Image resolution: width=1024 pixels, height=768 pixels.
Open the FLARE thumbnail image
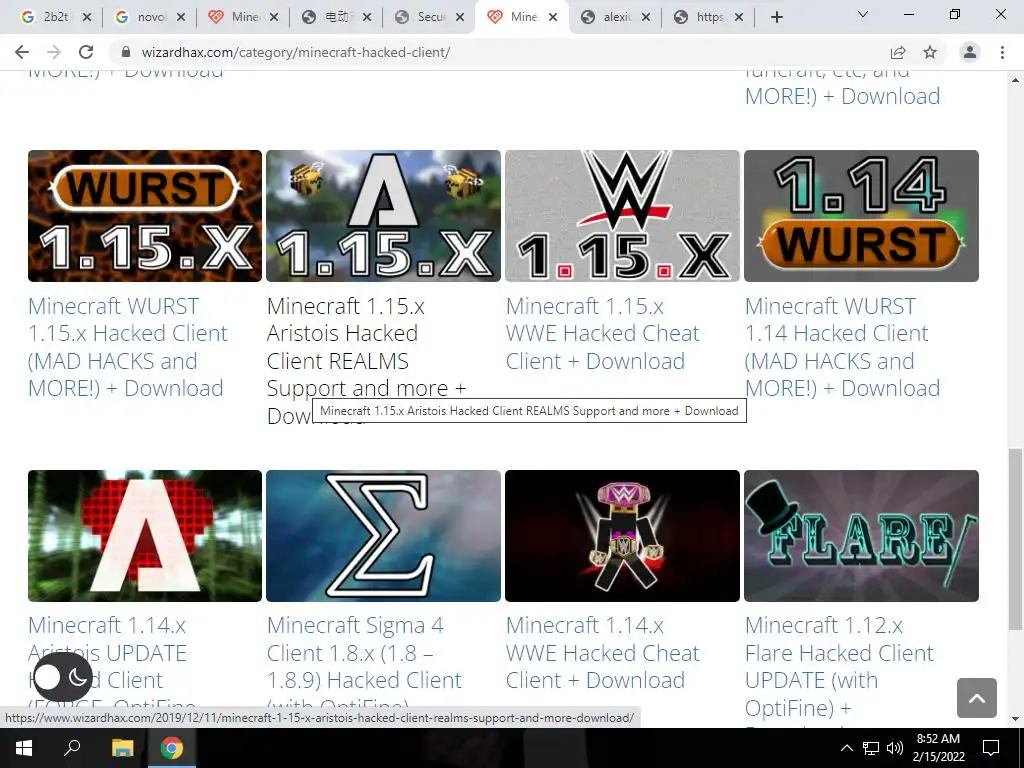(x=861, y=536)
